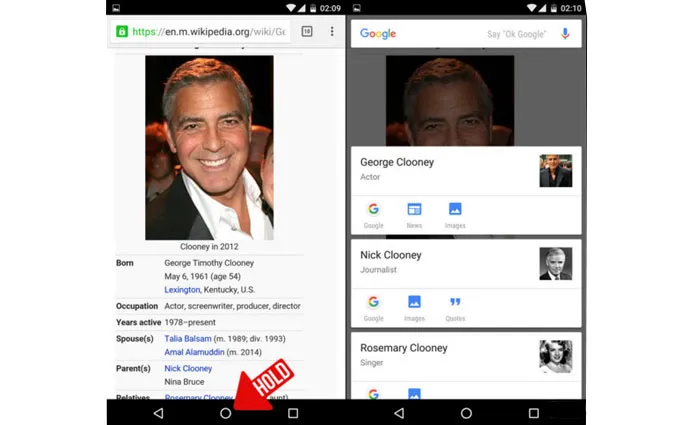Screen dimensions: 700x425
Task: Open Images results for George Clooney
Action: (x=455, y=212)
